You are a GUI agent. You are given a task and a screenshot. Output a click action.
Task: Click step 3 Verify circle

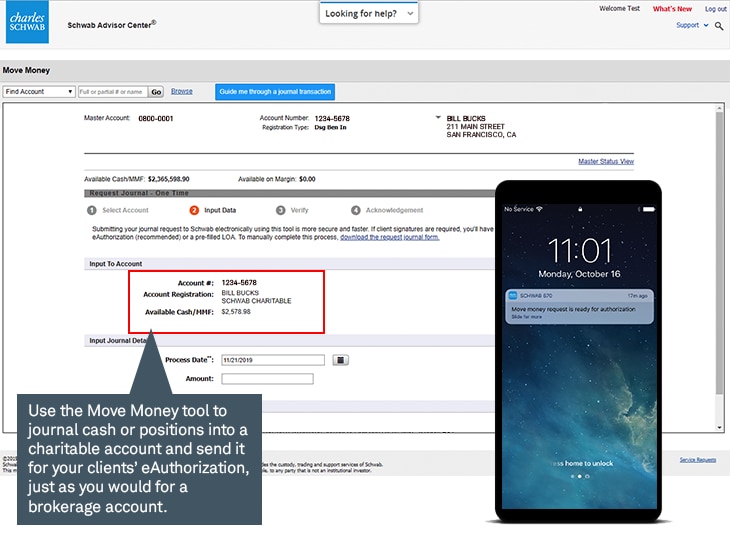point(280,210)
